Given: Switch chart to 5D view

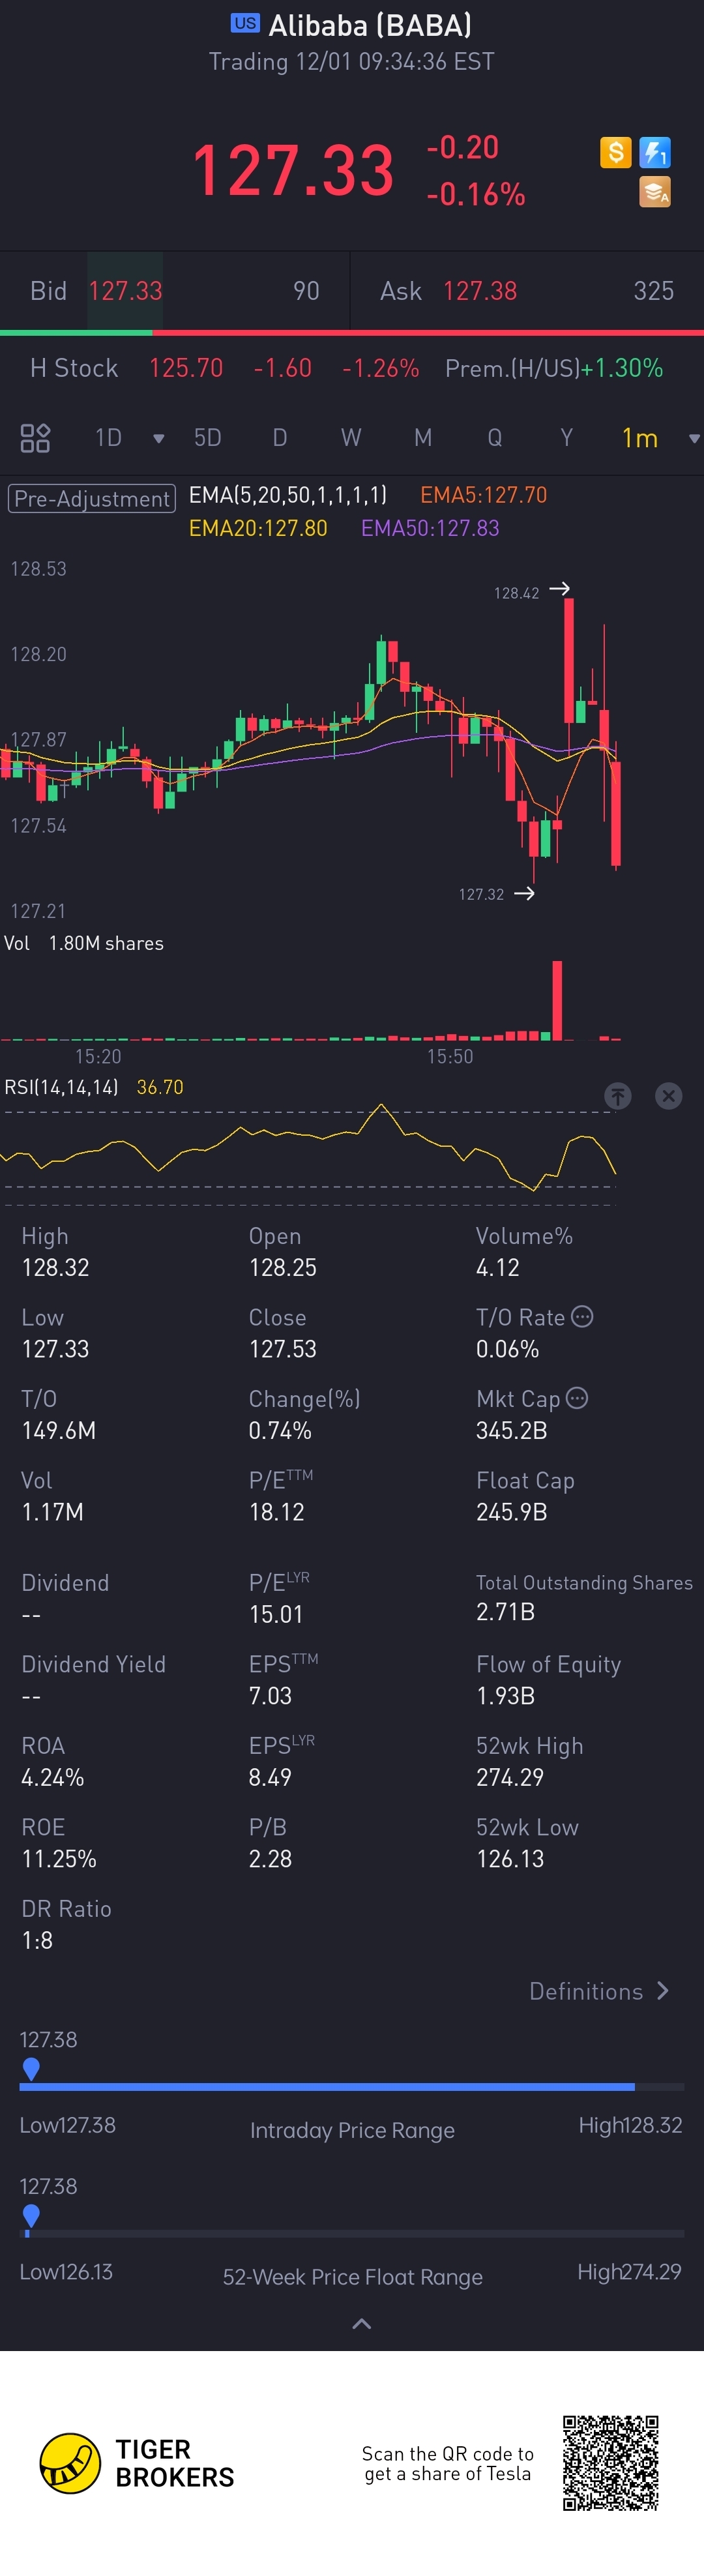Looking at the screenshot, I should click(x=207, y=438).
